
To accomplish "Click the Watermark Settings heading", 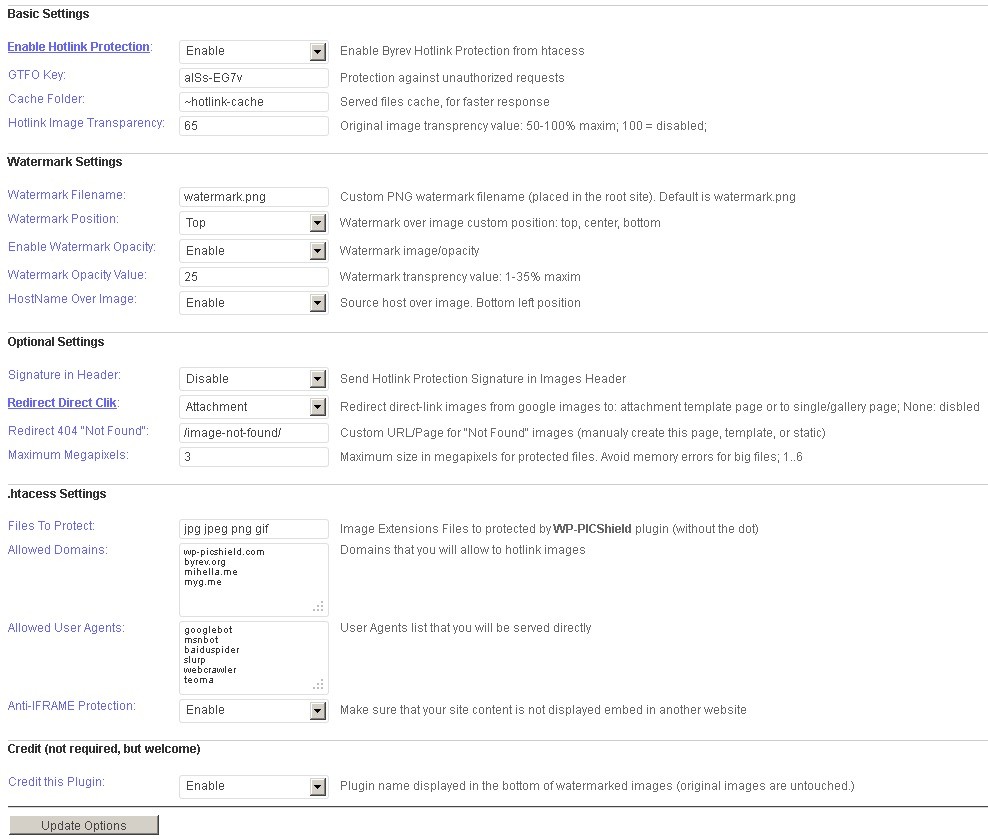I will pos(64,162).
